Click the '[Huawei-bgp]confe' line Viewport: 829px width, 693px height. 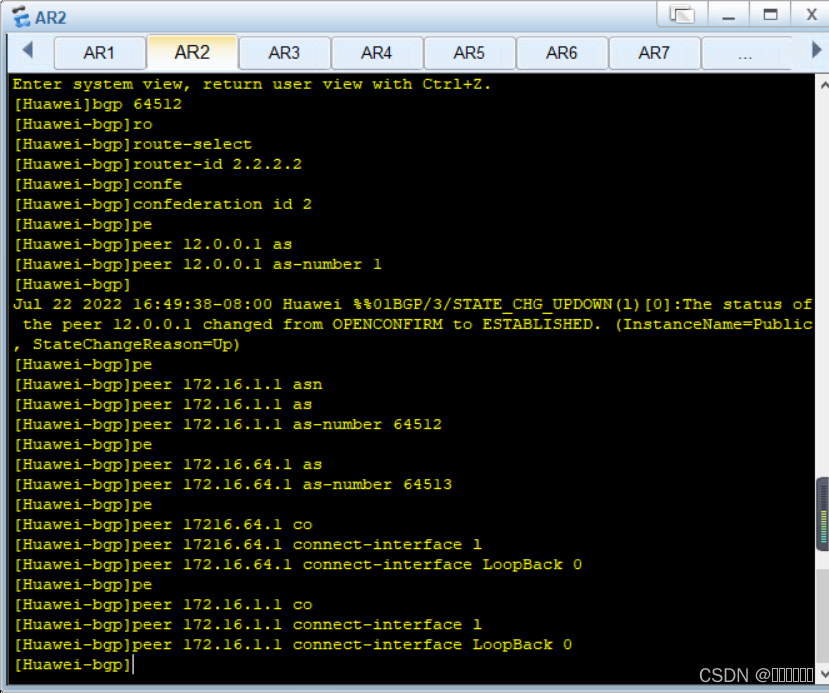(98, 184)
